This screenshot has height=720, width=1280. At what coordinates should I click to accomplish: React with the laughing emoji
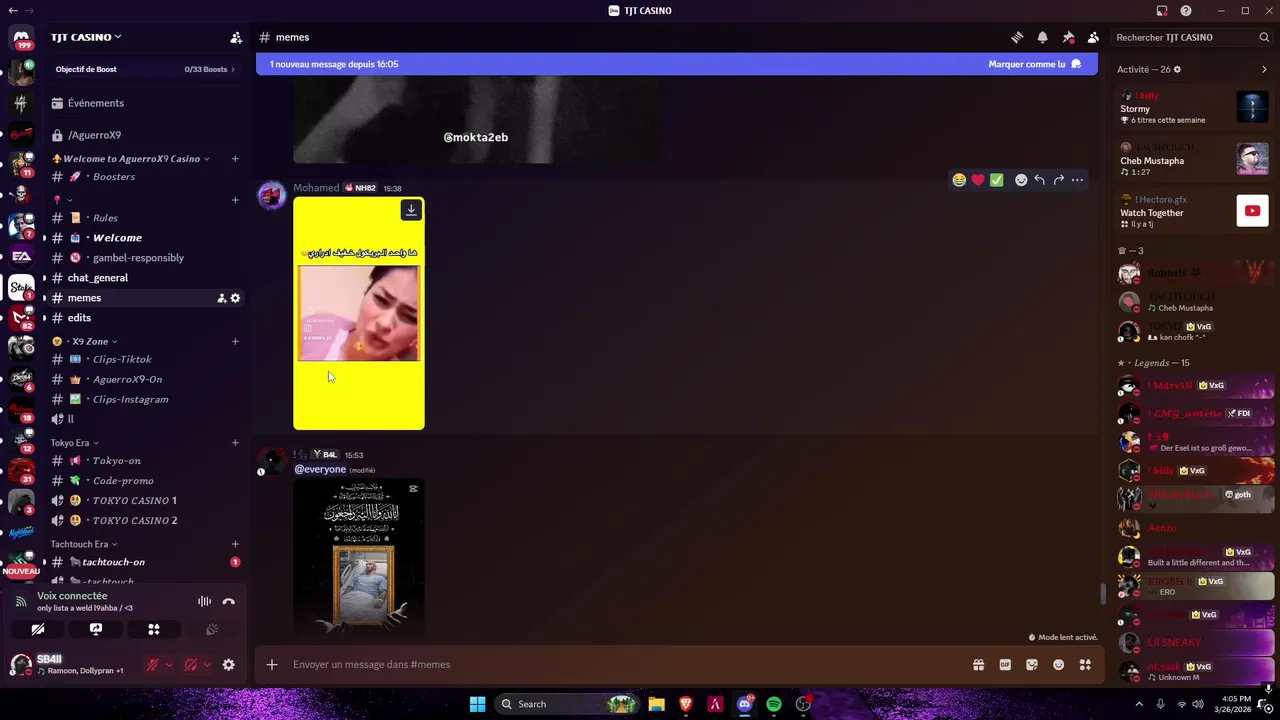959,180
